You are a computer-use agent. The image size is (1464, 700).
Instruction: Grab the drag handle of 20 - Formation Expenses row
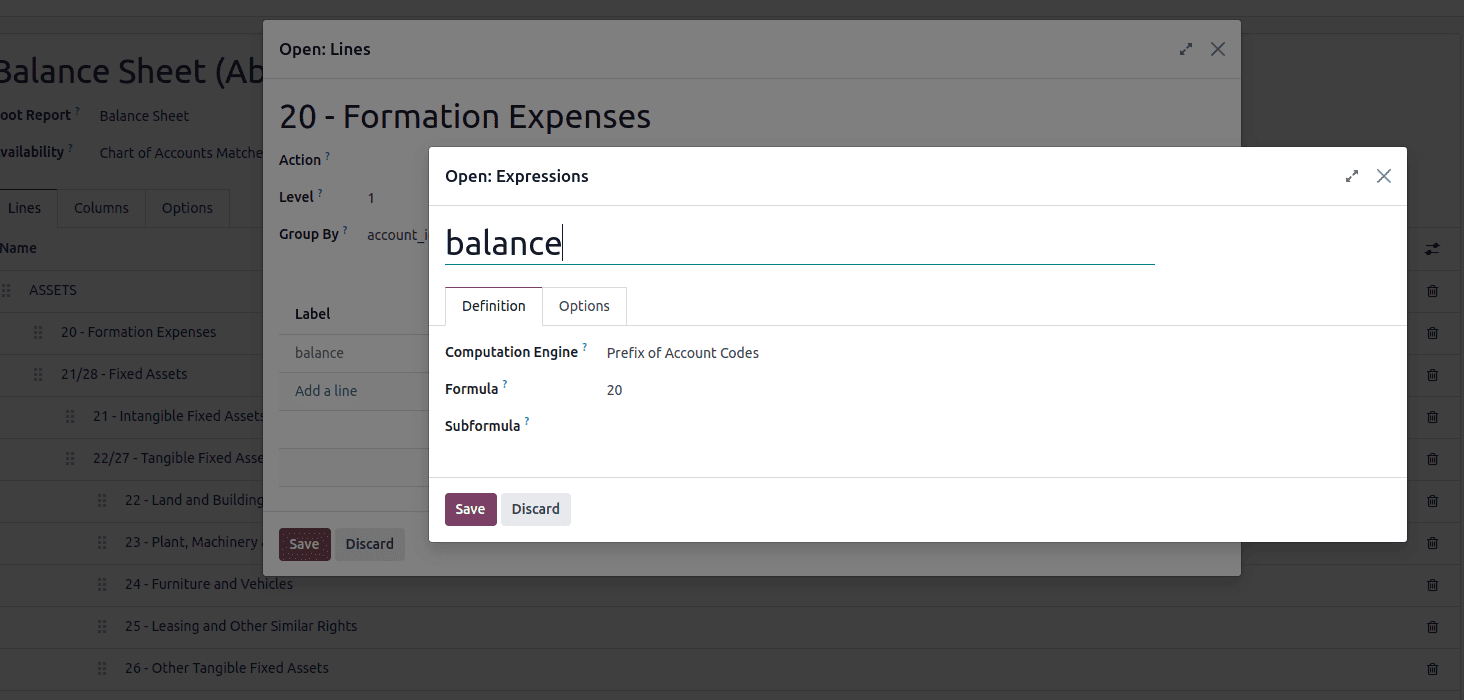coord(38,332)
